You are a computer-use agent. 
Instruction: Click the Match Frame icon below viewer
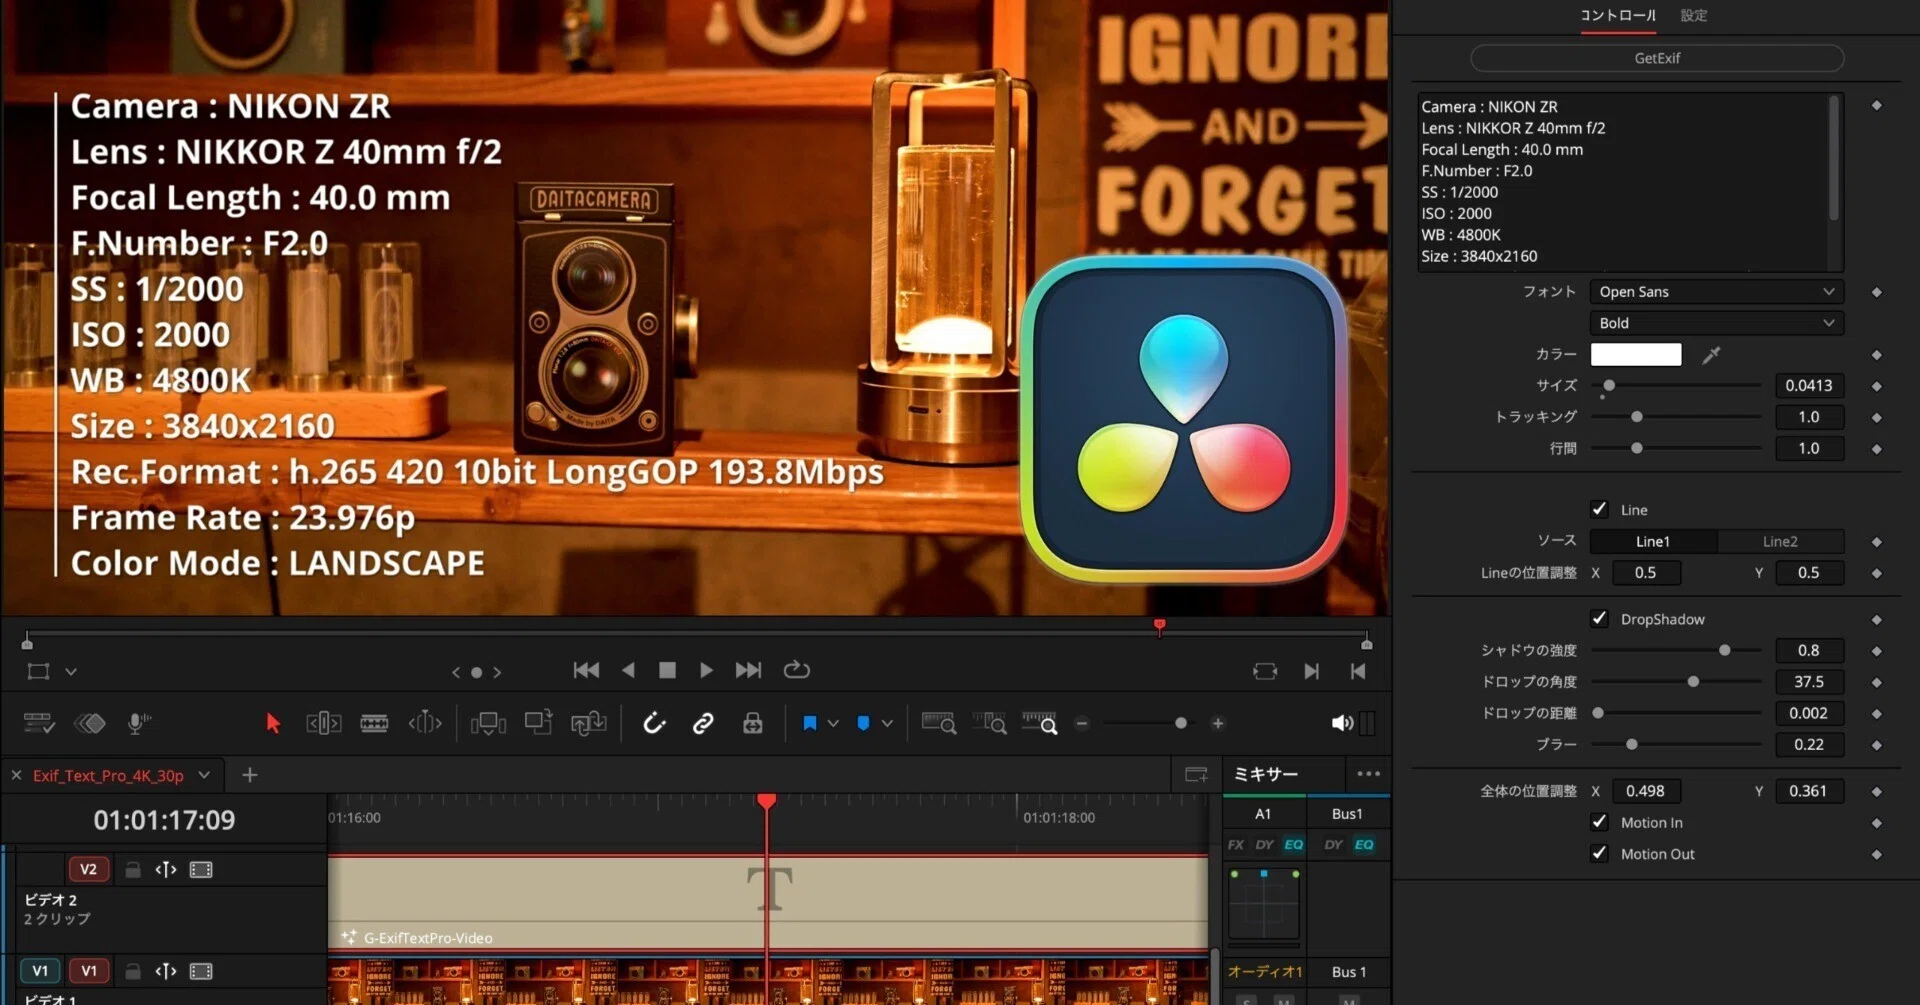1265,671
